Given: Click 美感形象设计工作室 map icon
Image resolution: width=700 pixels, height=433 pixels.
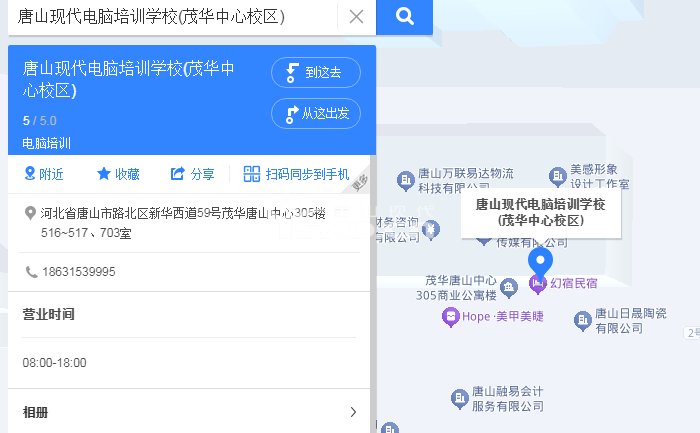Looking at the screenshot, I should pyautogui.click(x=558, y=177).
